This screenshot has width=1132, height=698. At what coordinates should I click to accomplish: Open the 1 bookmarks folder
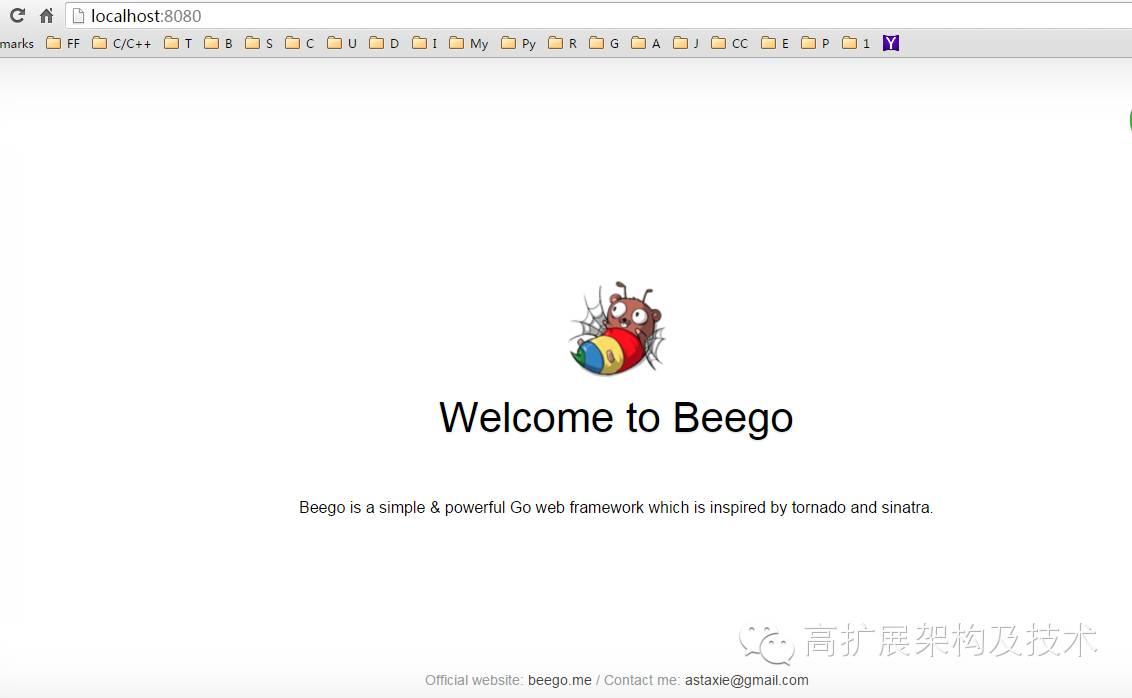tap(855, 43)
